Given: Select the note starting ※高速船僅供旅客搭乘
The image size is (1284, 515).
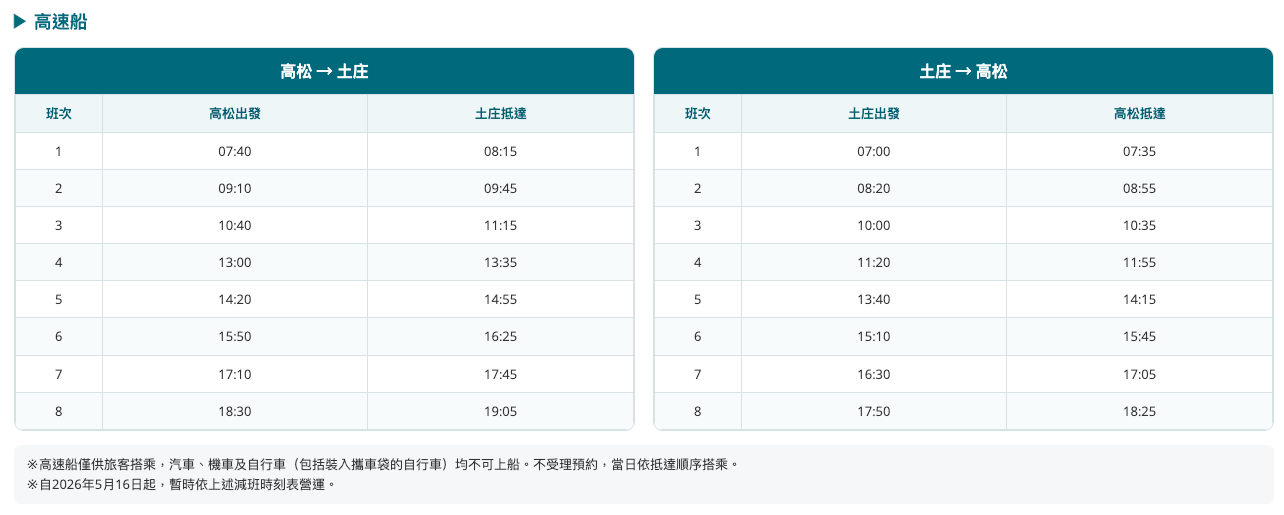Looking at the screenshot, I should (383, 465).
